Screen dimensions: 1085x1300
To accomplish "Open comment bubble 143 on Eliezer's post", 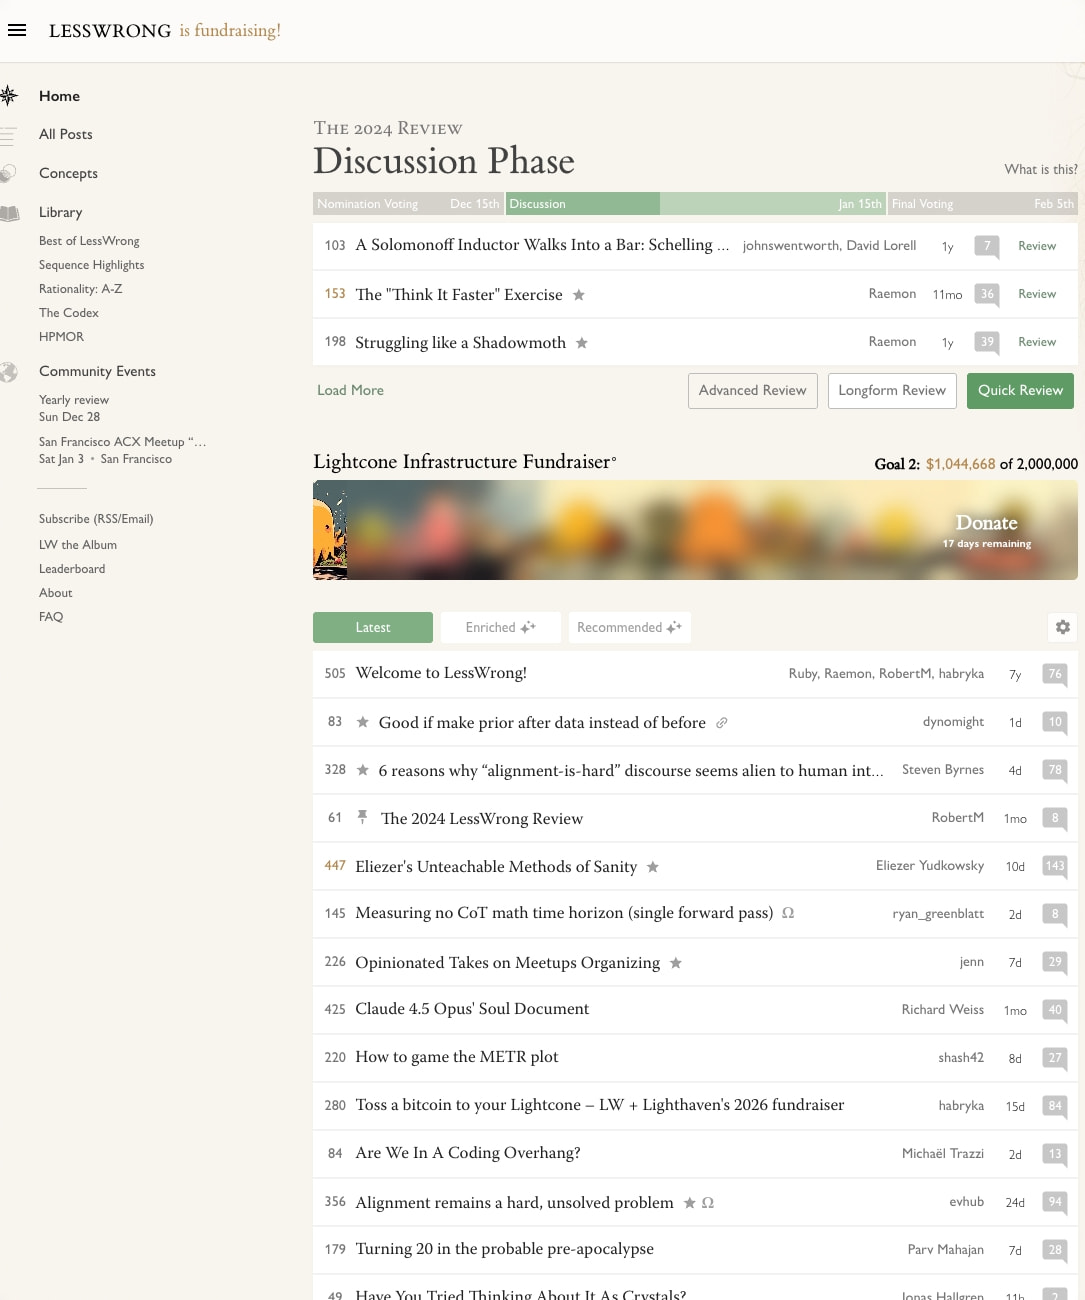I will click(1055, 866).
